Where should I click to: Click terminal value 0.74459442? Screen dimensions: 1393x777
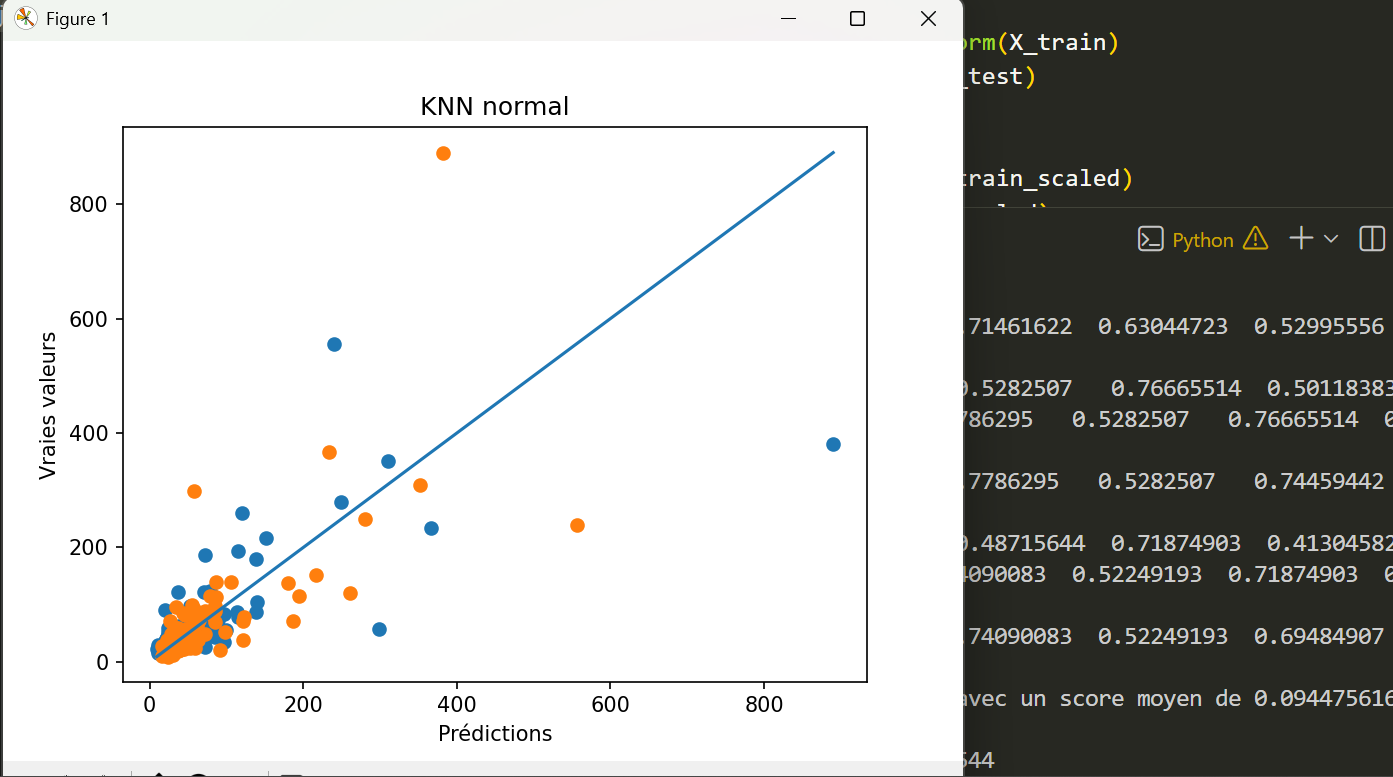[1319, 481]
